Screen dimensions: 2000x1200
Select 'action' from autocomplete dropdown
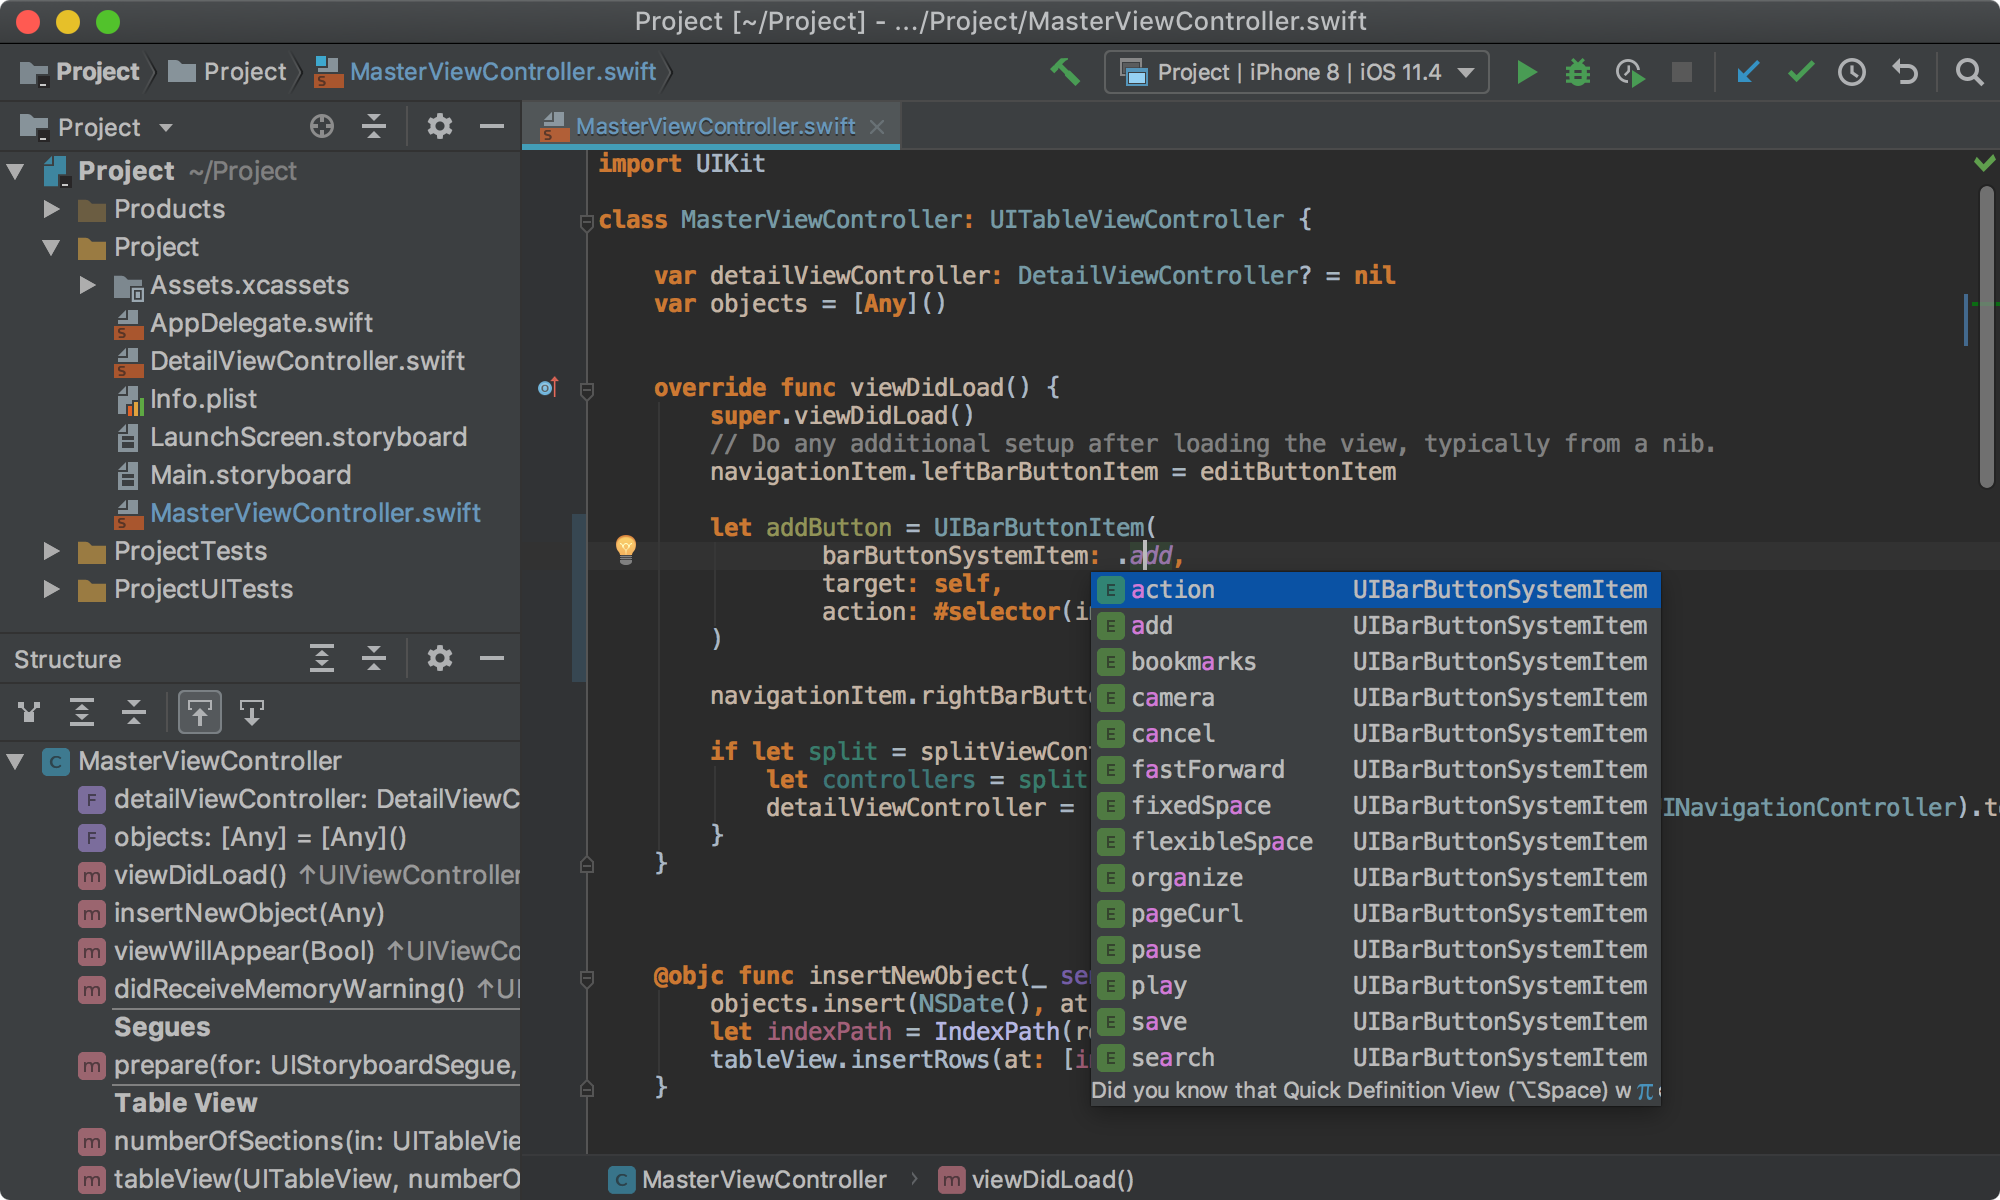tap(1169, 589)
